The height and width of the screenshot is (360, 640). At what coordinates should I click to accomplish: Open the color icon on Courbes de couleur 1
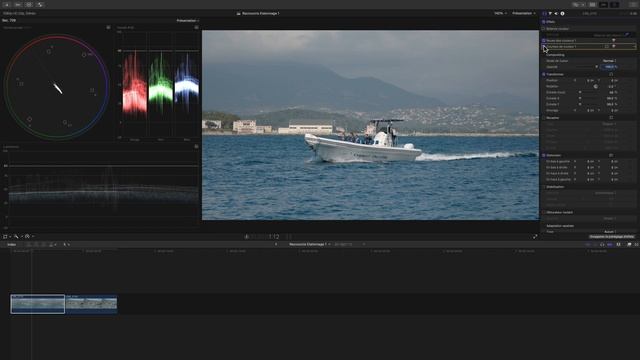[x=613, y=47]
